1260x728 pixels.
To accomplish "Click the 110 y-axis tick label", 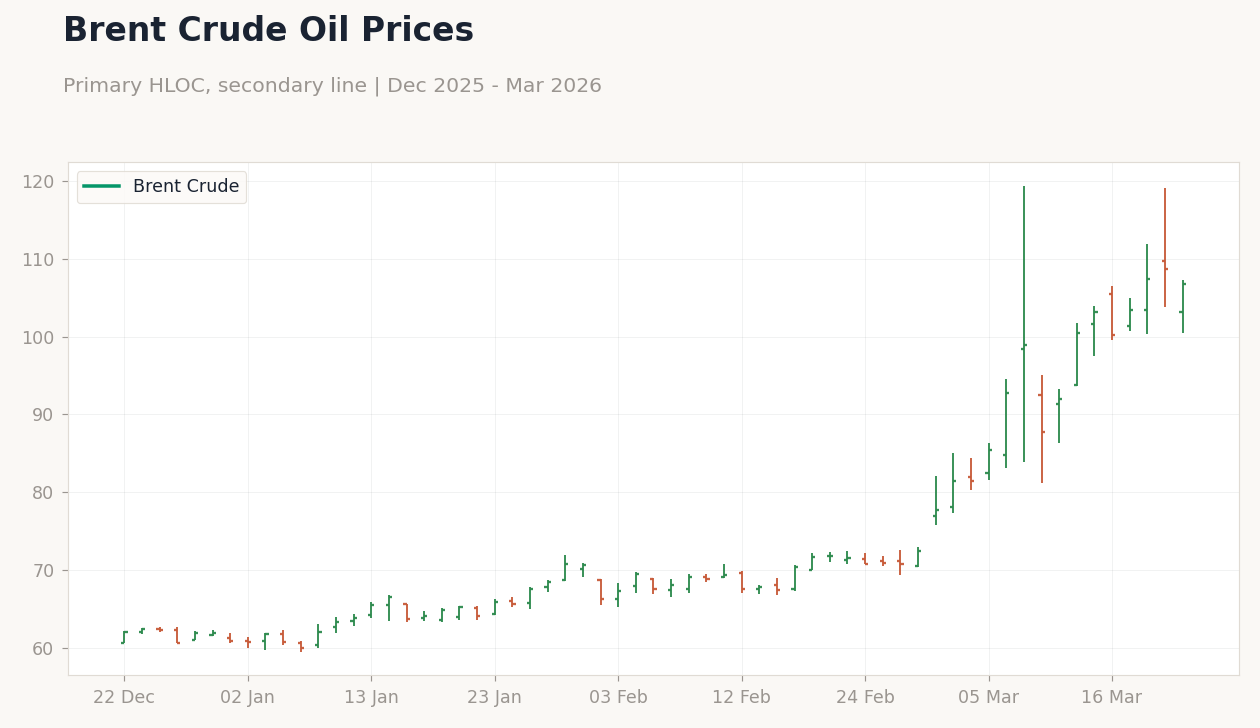I will point(38,260).
